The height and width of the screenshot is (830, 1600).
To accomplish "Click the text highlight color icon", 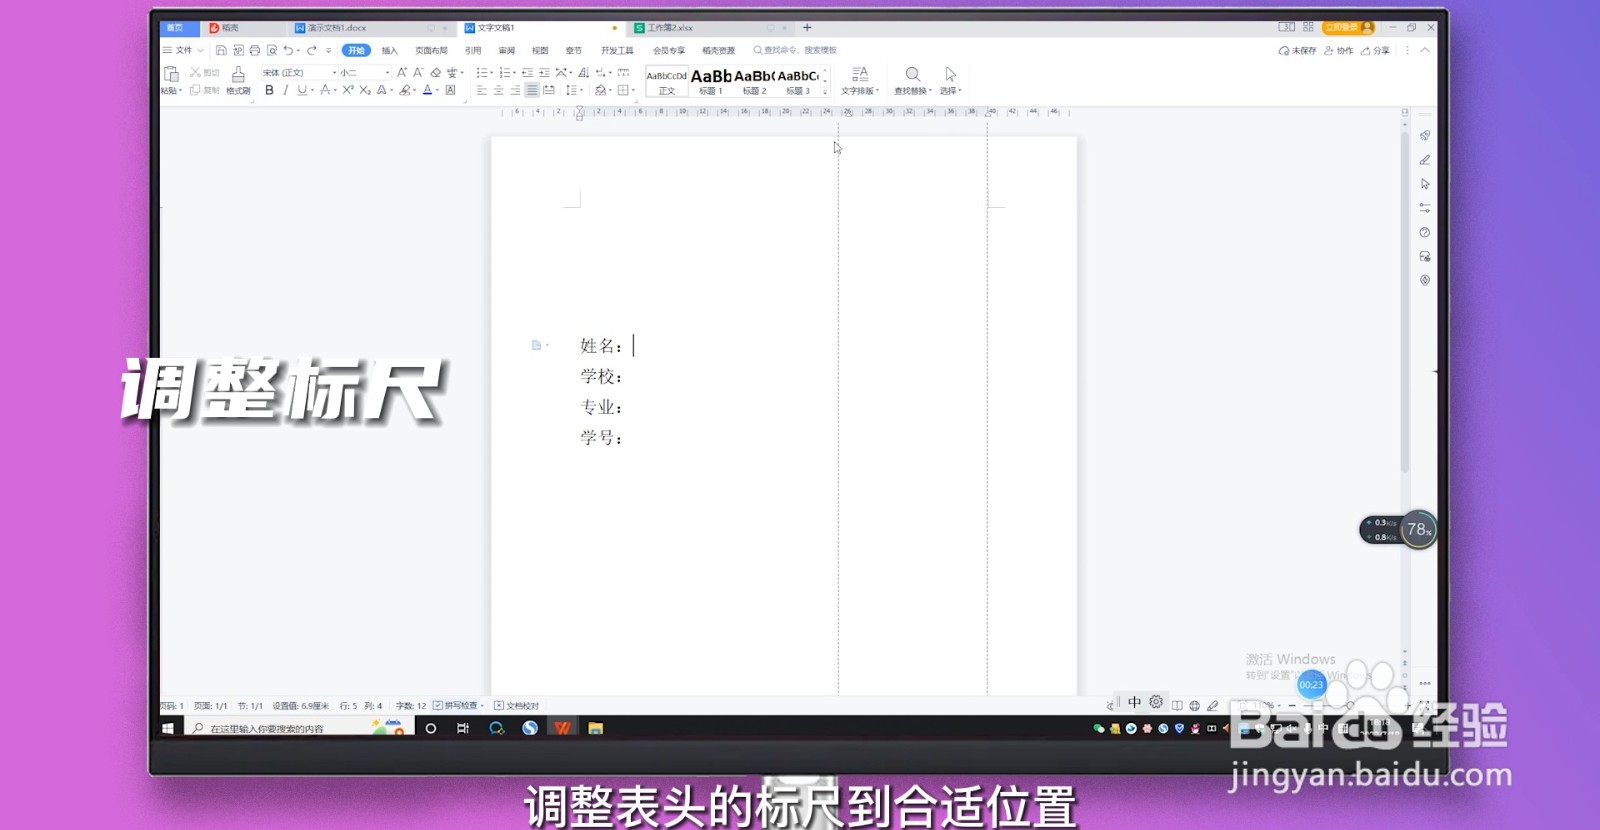I will [x=404, y=90].
